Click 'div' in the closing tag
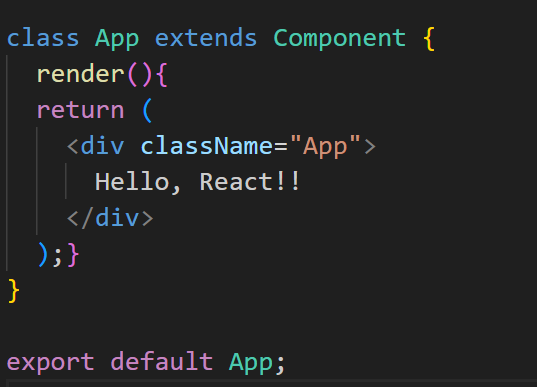 [x=117, y=217]
